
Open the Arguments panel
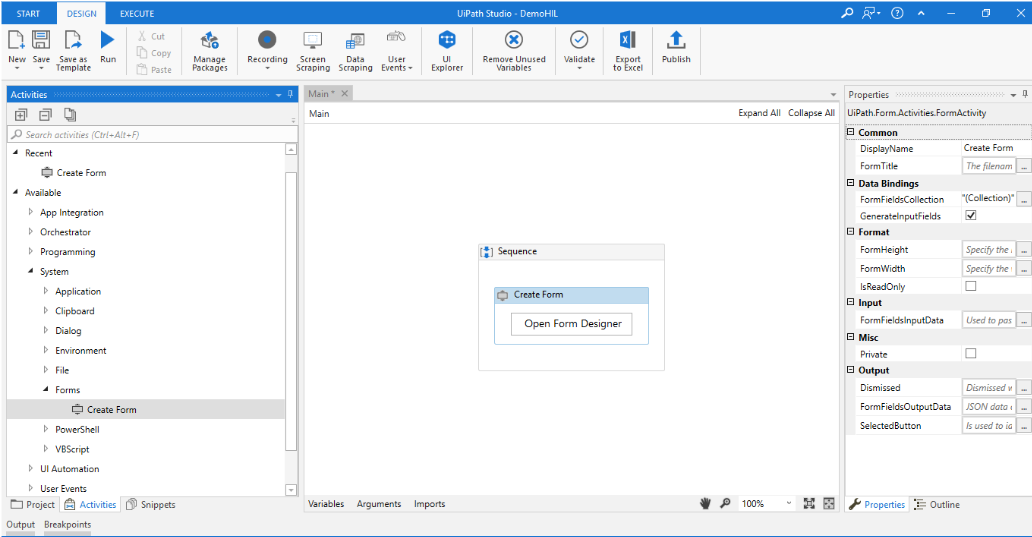tap(378, 503)
